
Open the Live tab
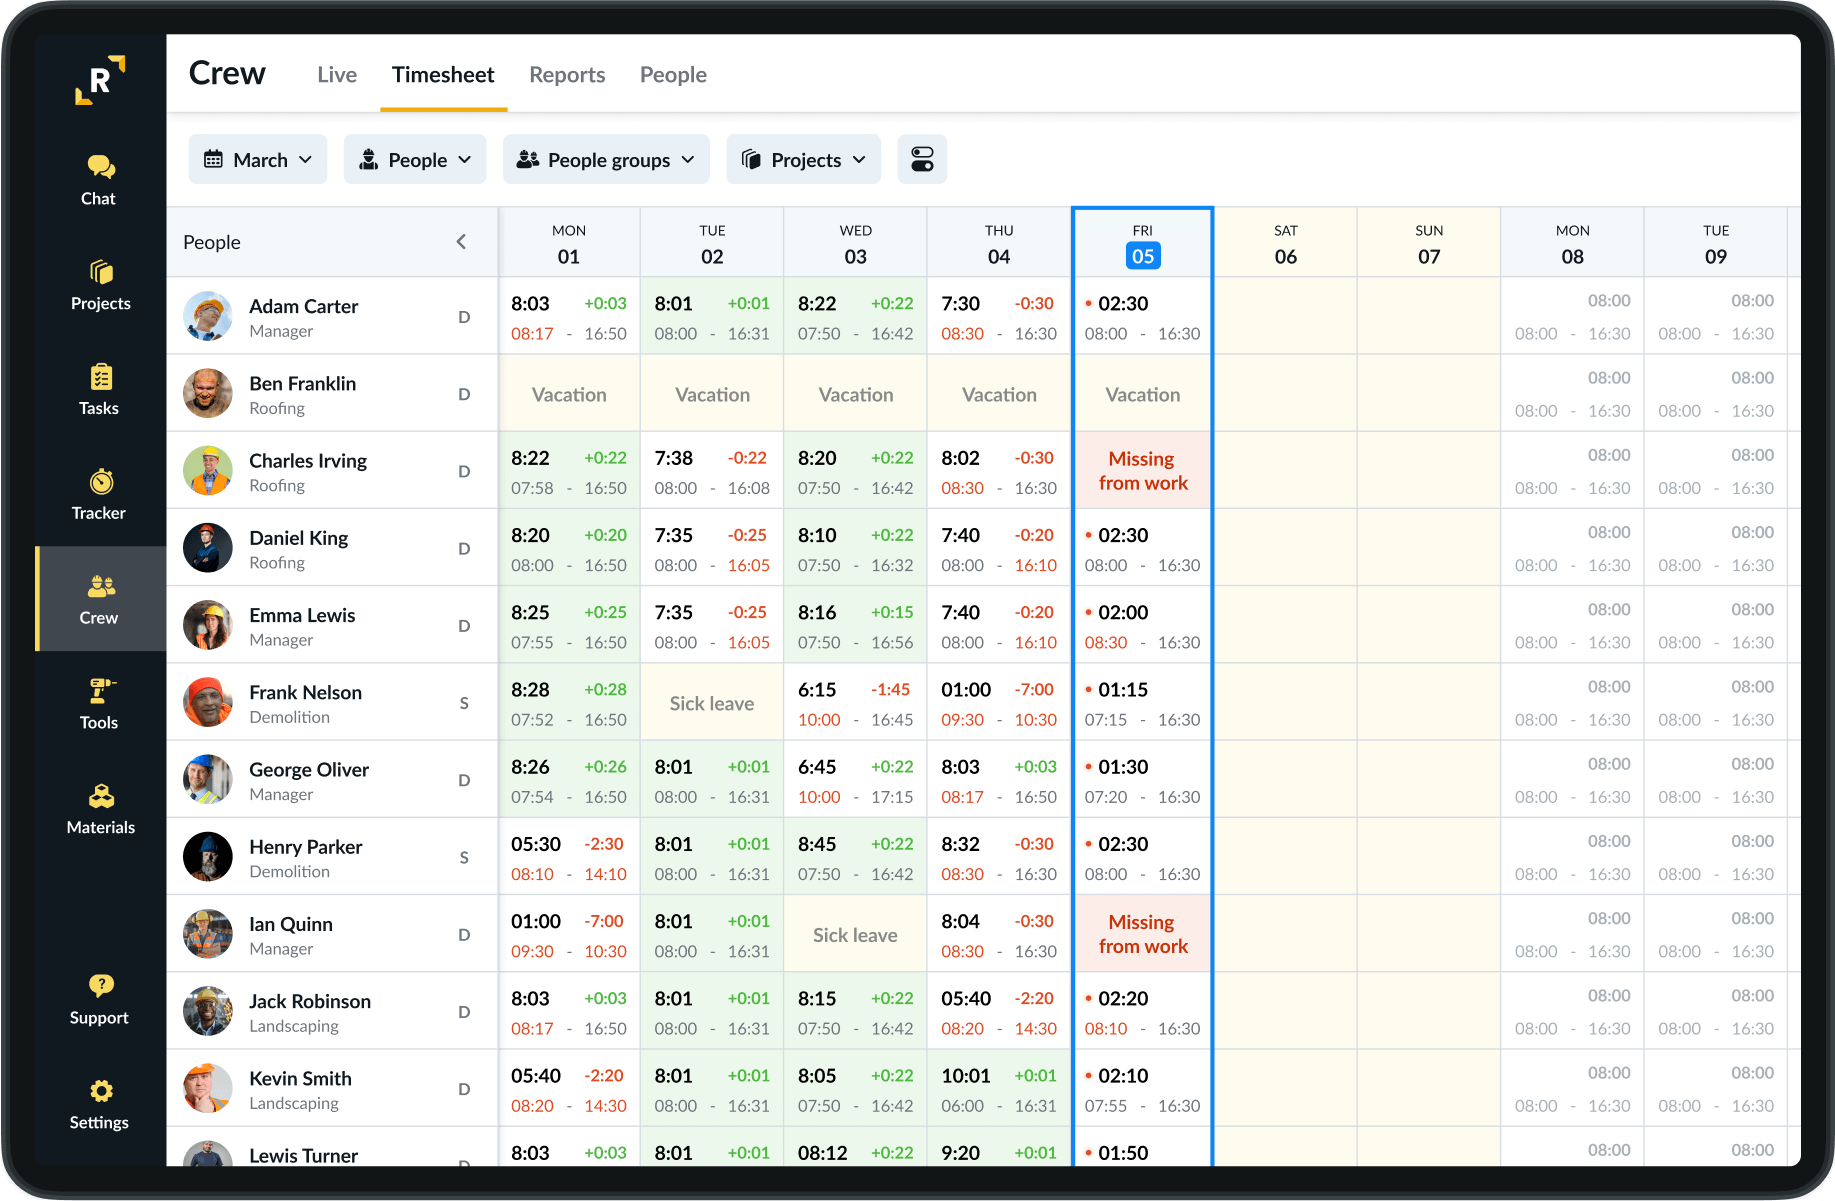(336, 74)
